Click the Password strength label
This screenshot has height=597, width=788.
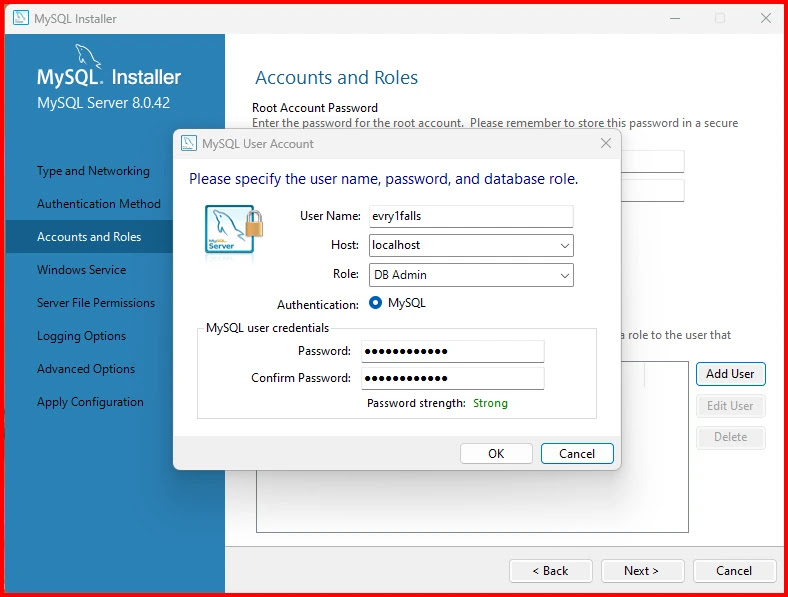[416, 403]
